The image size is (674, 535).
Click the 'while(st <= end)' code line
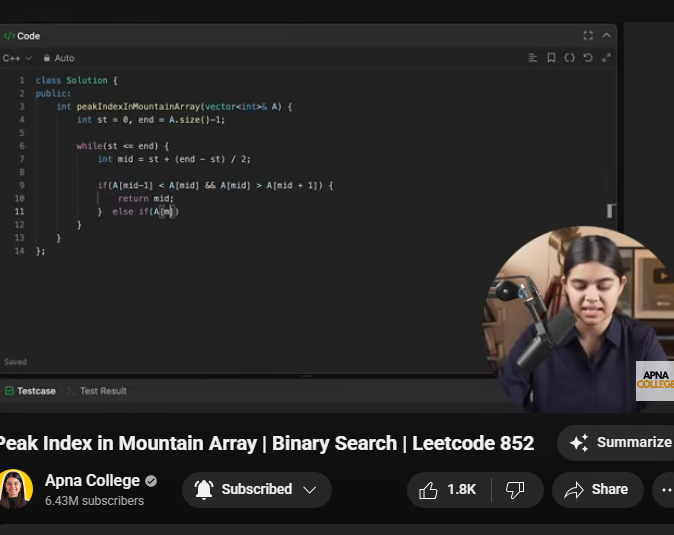[x=123, y=146]
